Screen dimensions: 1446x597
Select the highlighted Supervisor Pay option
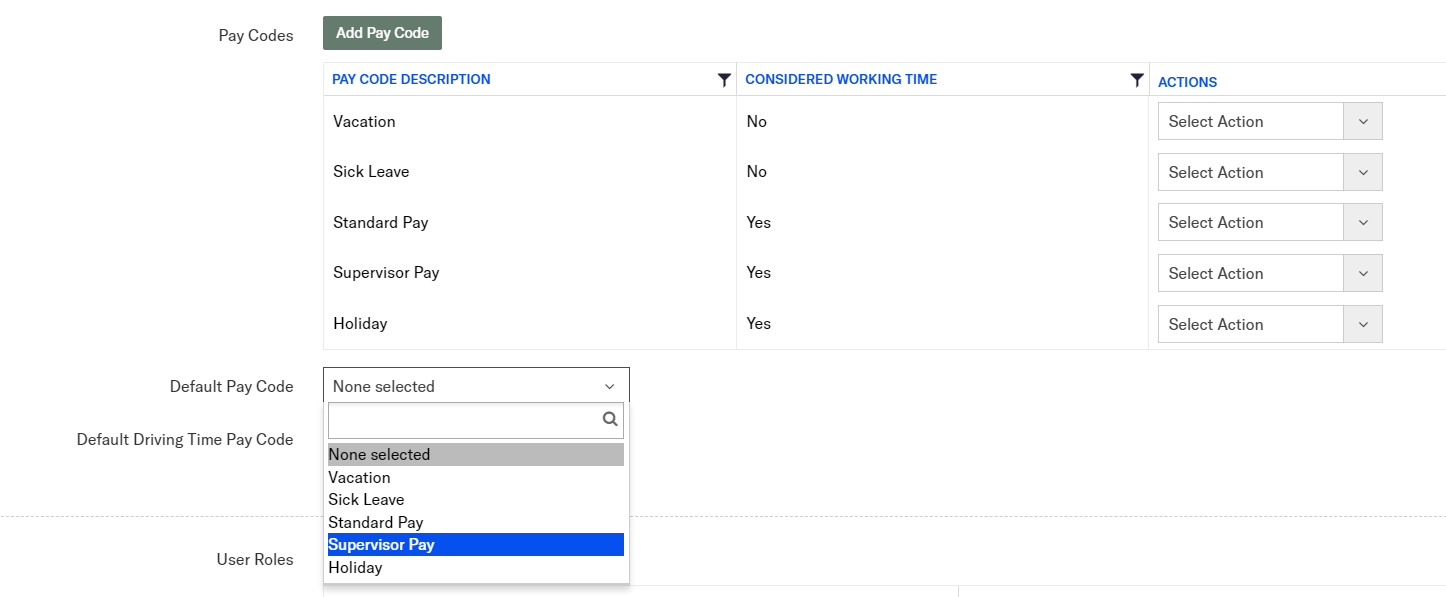pyautogui.click(x=381, y=545)
